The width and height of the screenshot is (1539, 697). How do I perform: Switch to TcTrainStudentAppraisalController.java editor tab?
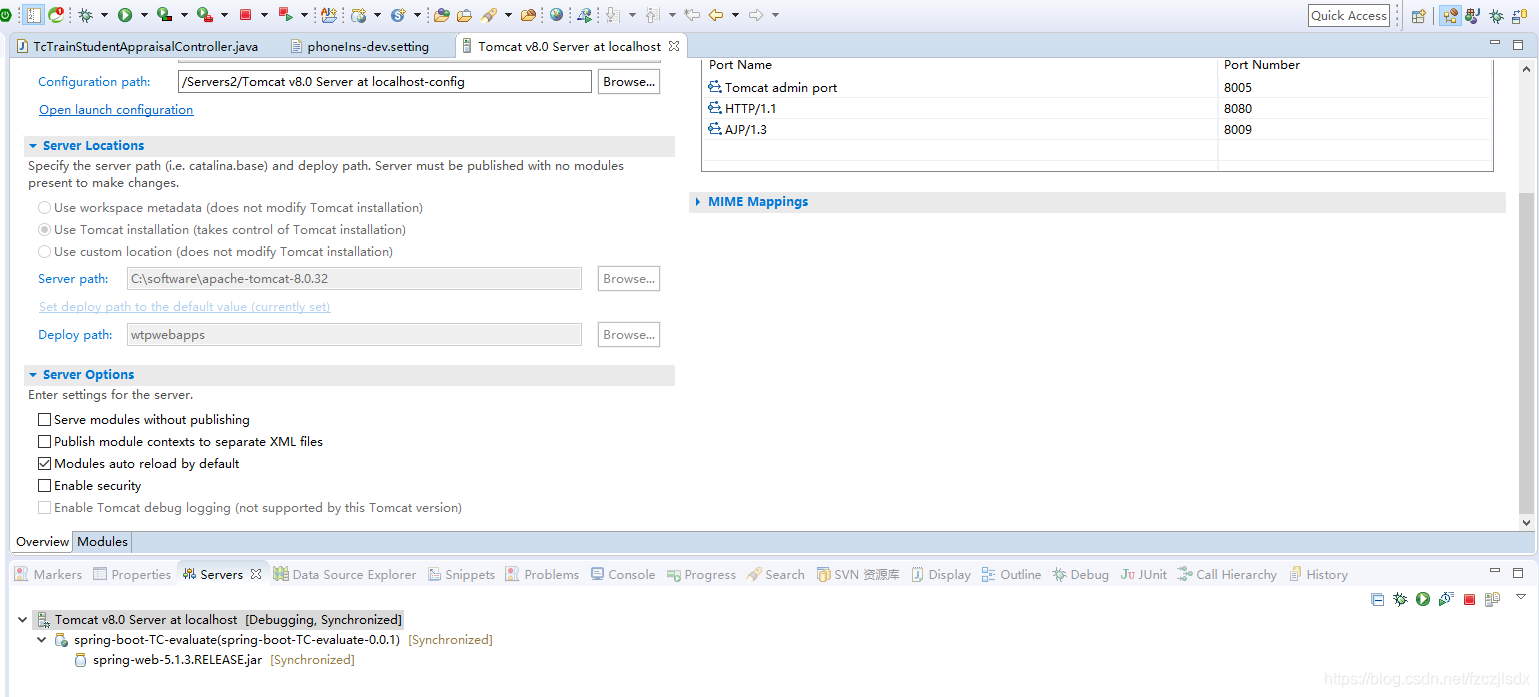click(137, 46)
